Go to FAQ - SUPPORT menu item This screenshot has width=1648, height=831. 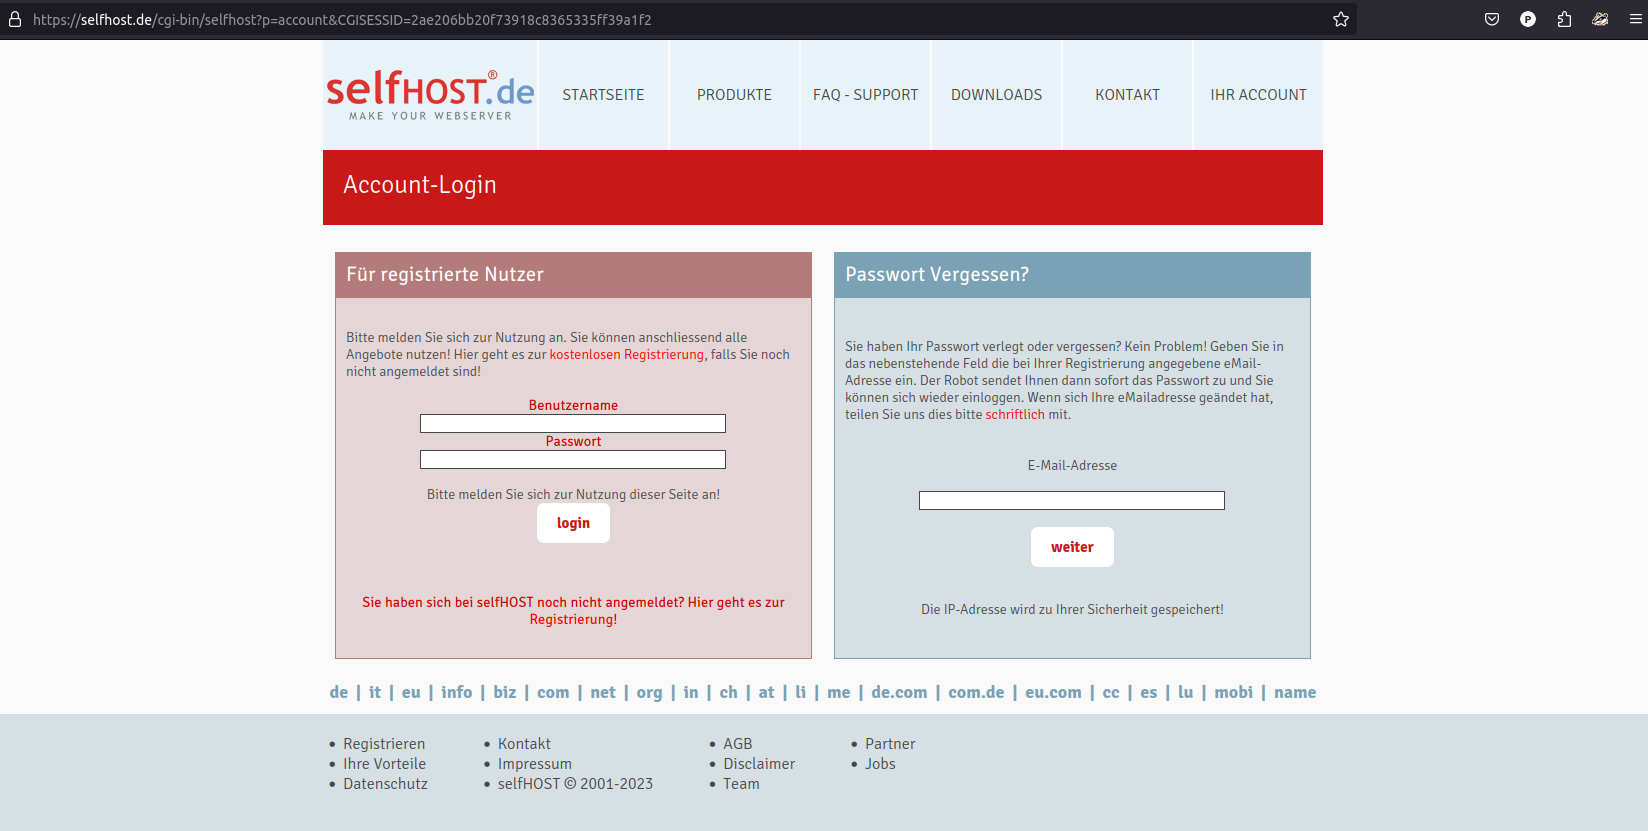coord(865,95)
